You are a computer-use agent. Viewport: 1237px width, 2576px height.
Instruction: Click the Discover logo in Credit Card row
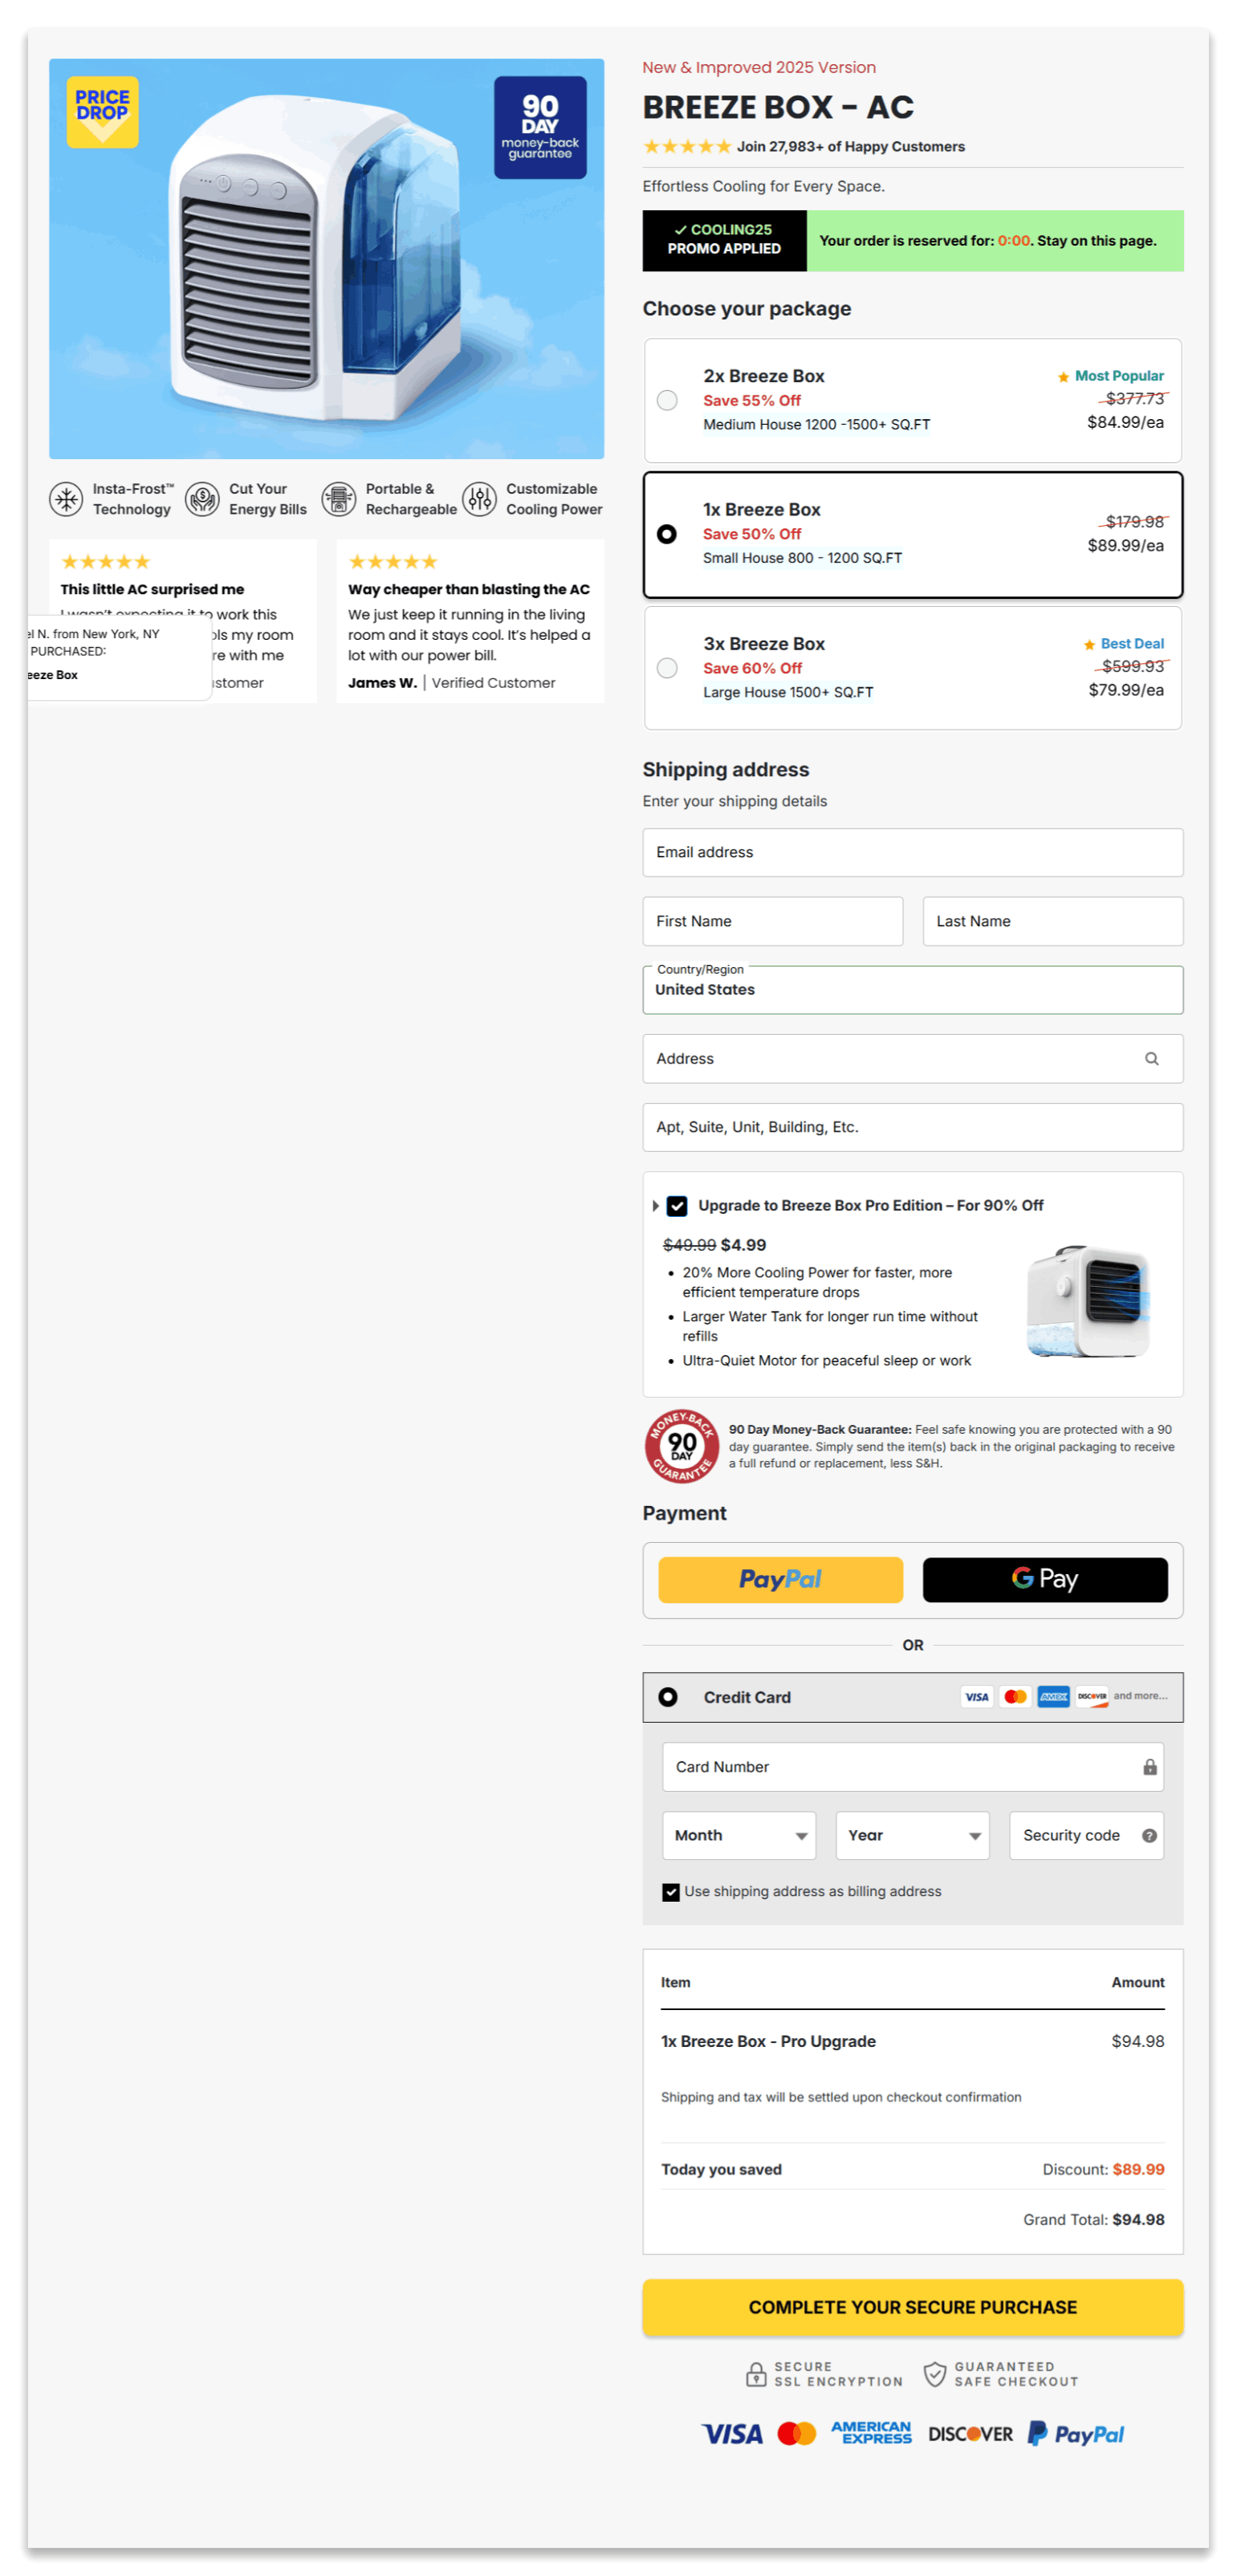coord(1091,1696)
